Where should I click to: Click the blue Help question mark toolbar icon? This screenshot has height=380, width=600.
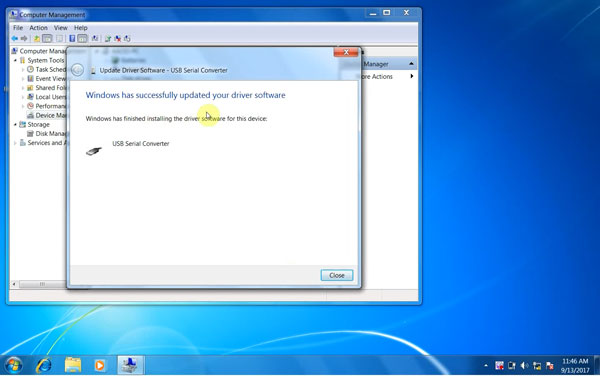click(72, 38)
